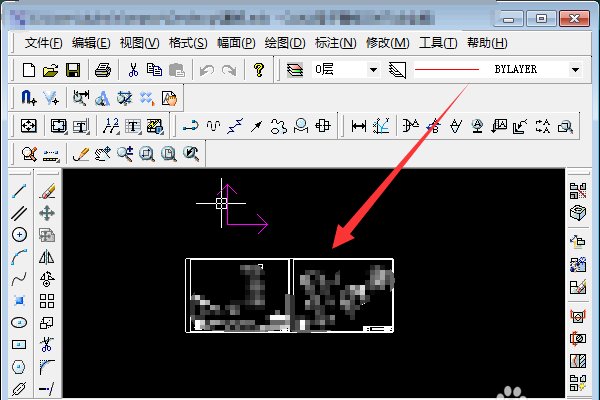Select the Ellipse drawing tool

pyautogui.click(x=19, y=322)
